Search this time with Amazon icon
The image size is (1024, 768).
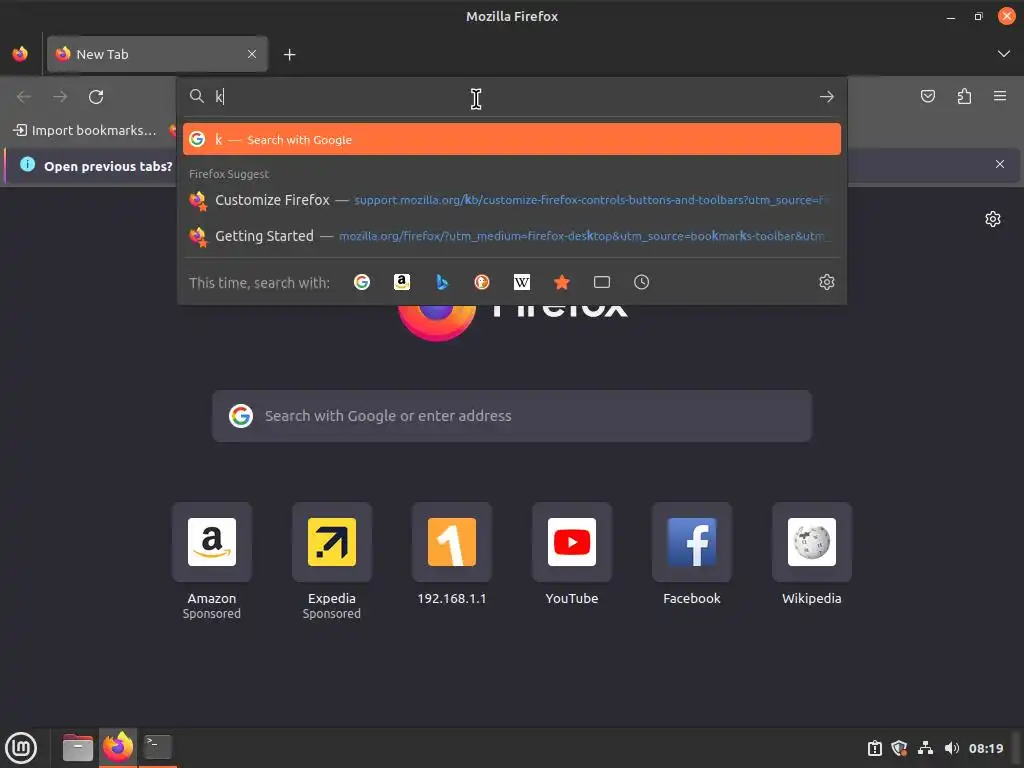tap(402, 282)
